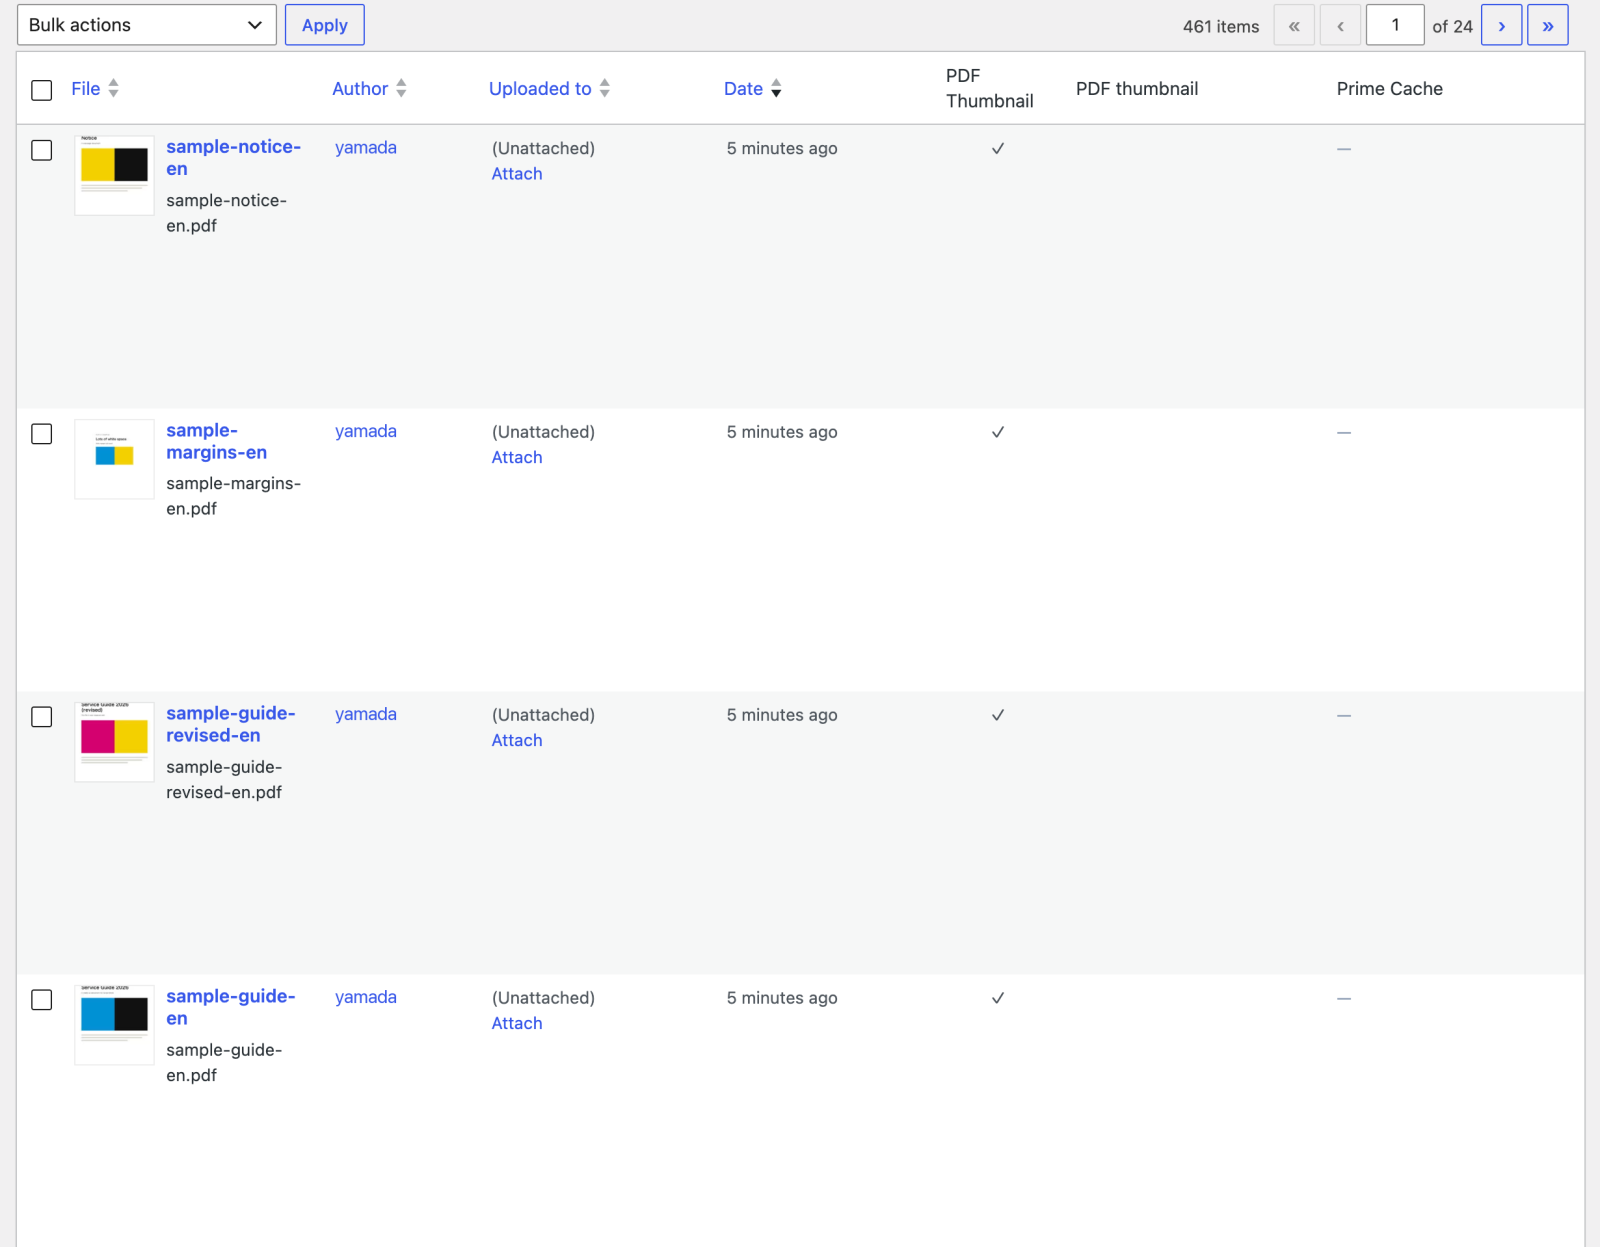This screenshot has height=1247, width=1600.
Task: Click the Date column sort arrows
Action: pyautogui.click(x=776, y=88)
